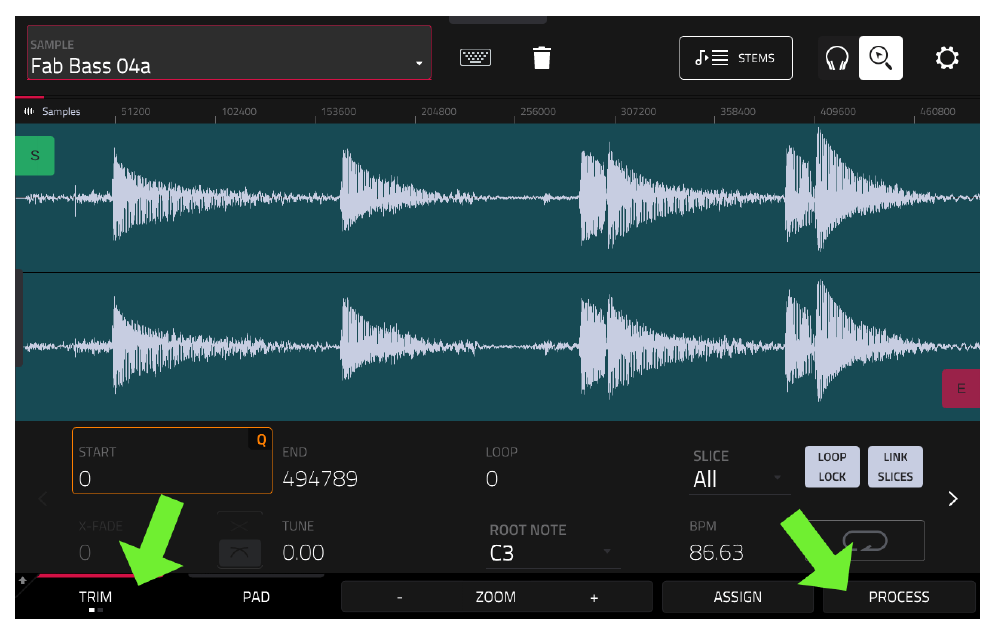Click the ZOOM minus button

click(400, 597)
